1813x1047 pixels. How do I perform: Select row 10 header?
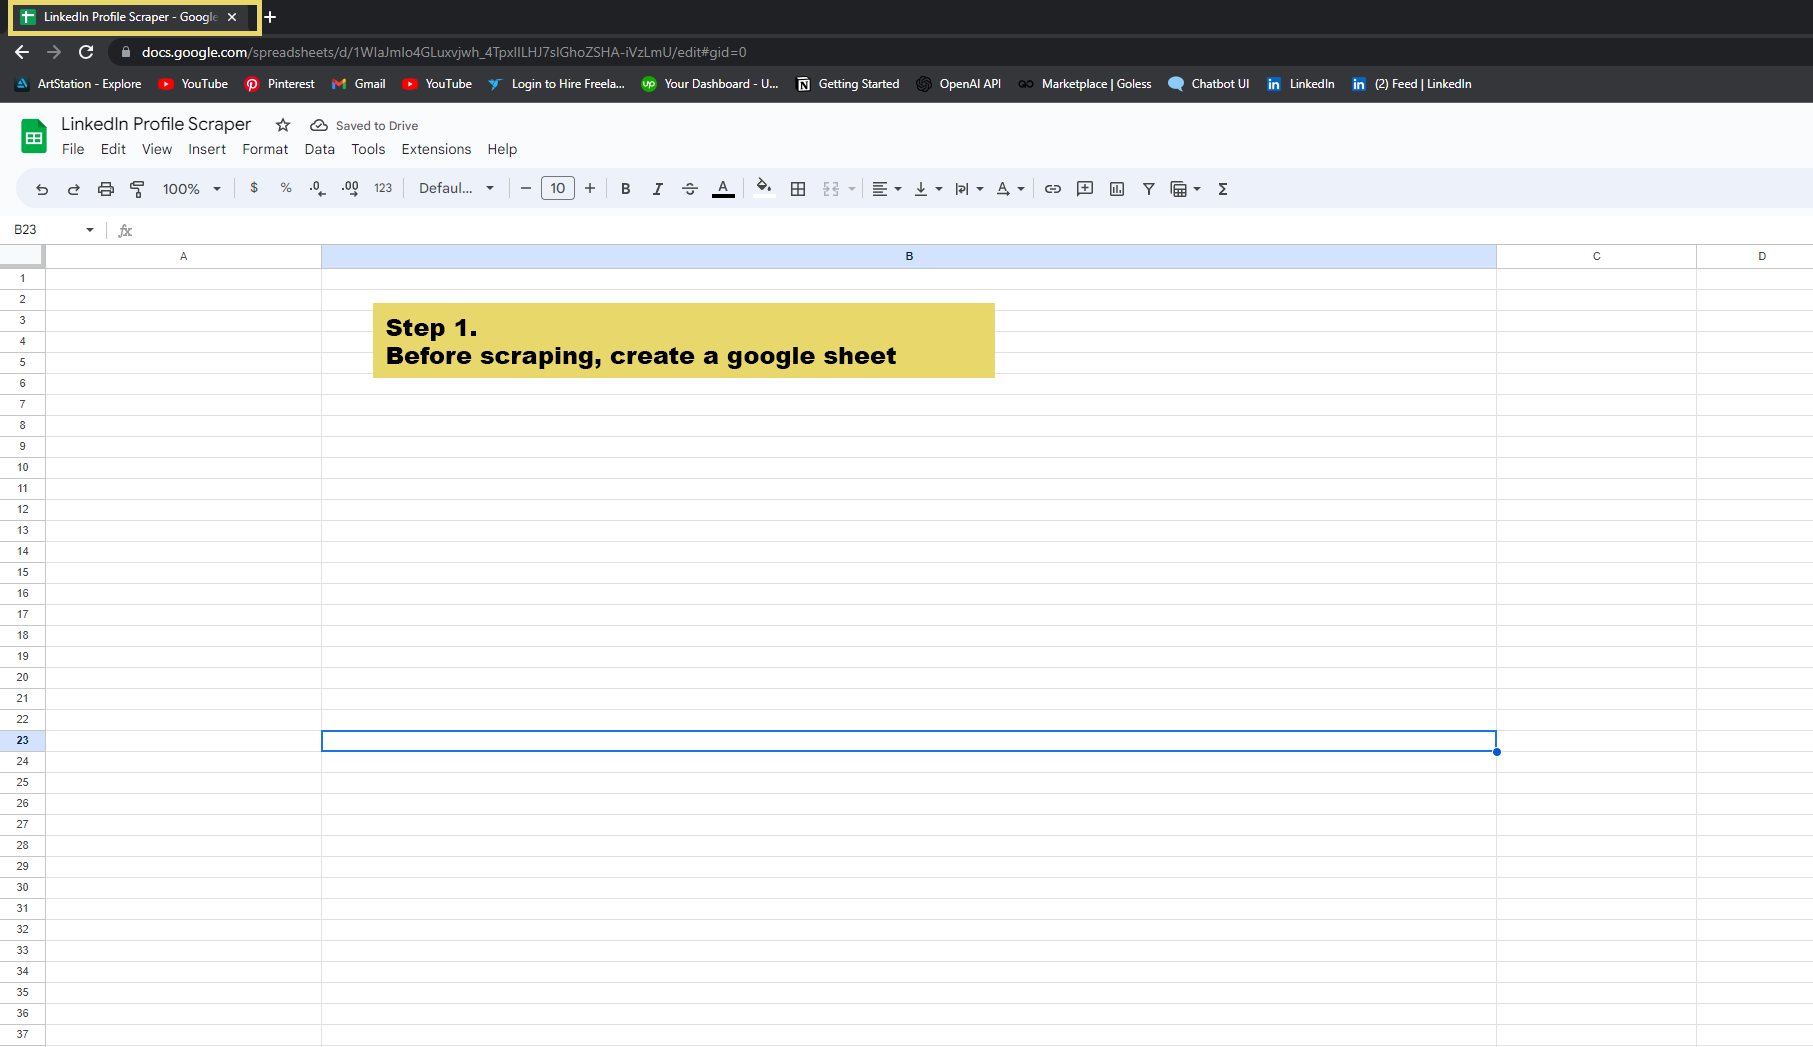point(22,467)
